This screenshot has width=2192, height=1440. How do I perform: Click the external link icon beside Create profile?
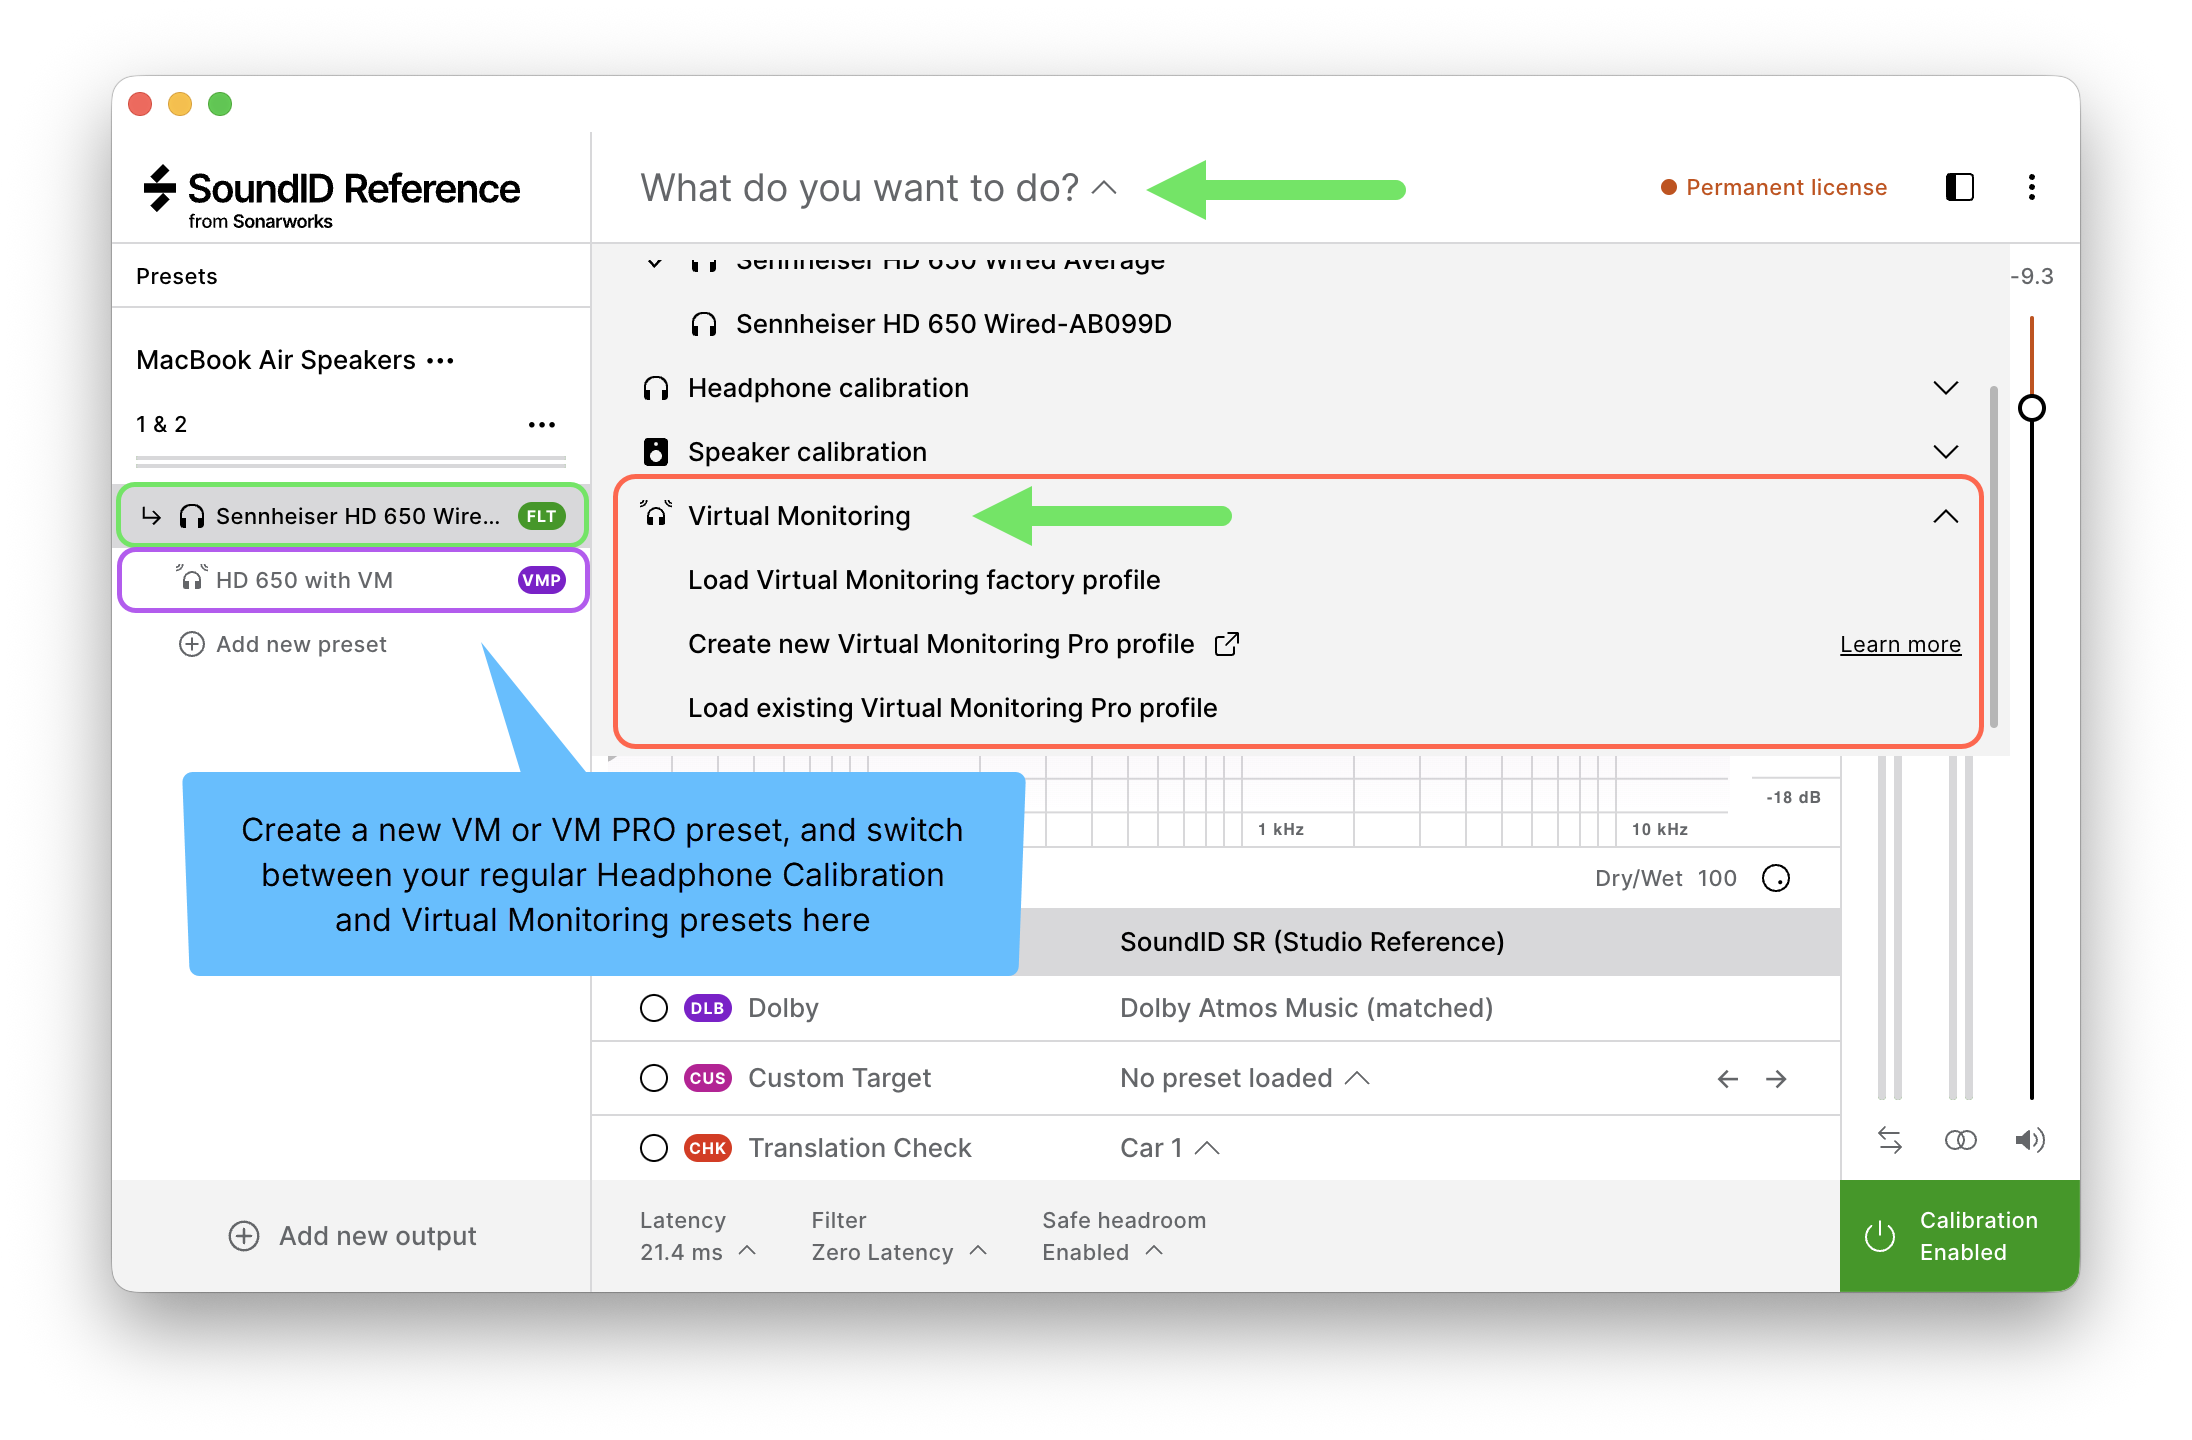(x=1227, y=644)
